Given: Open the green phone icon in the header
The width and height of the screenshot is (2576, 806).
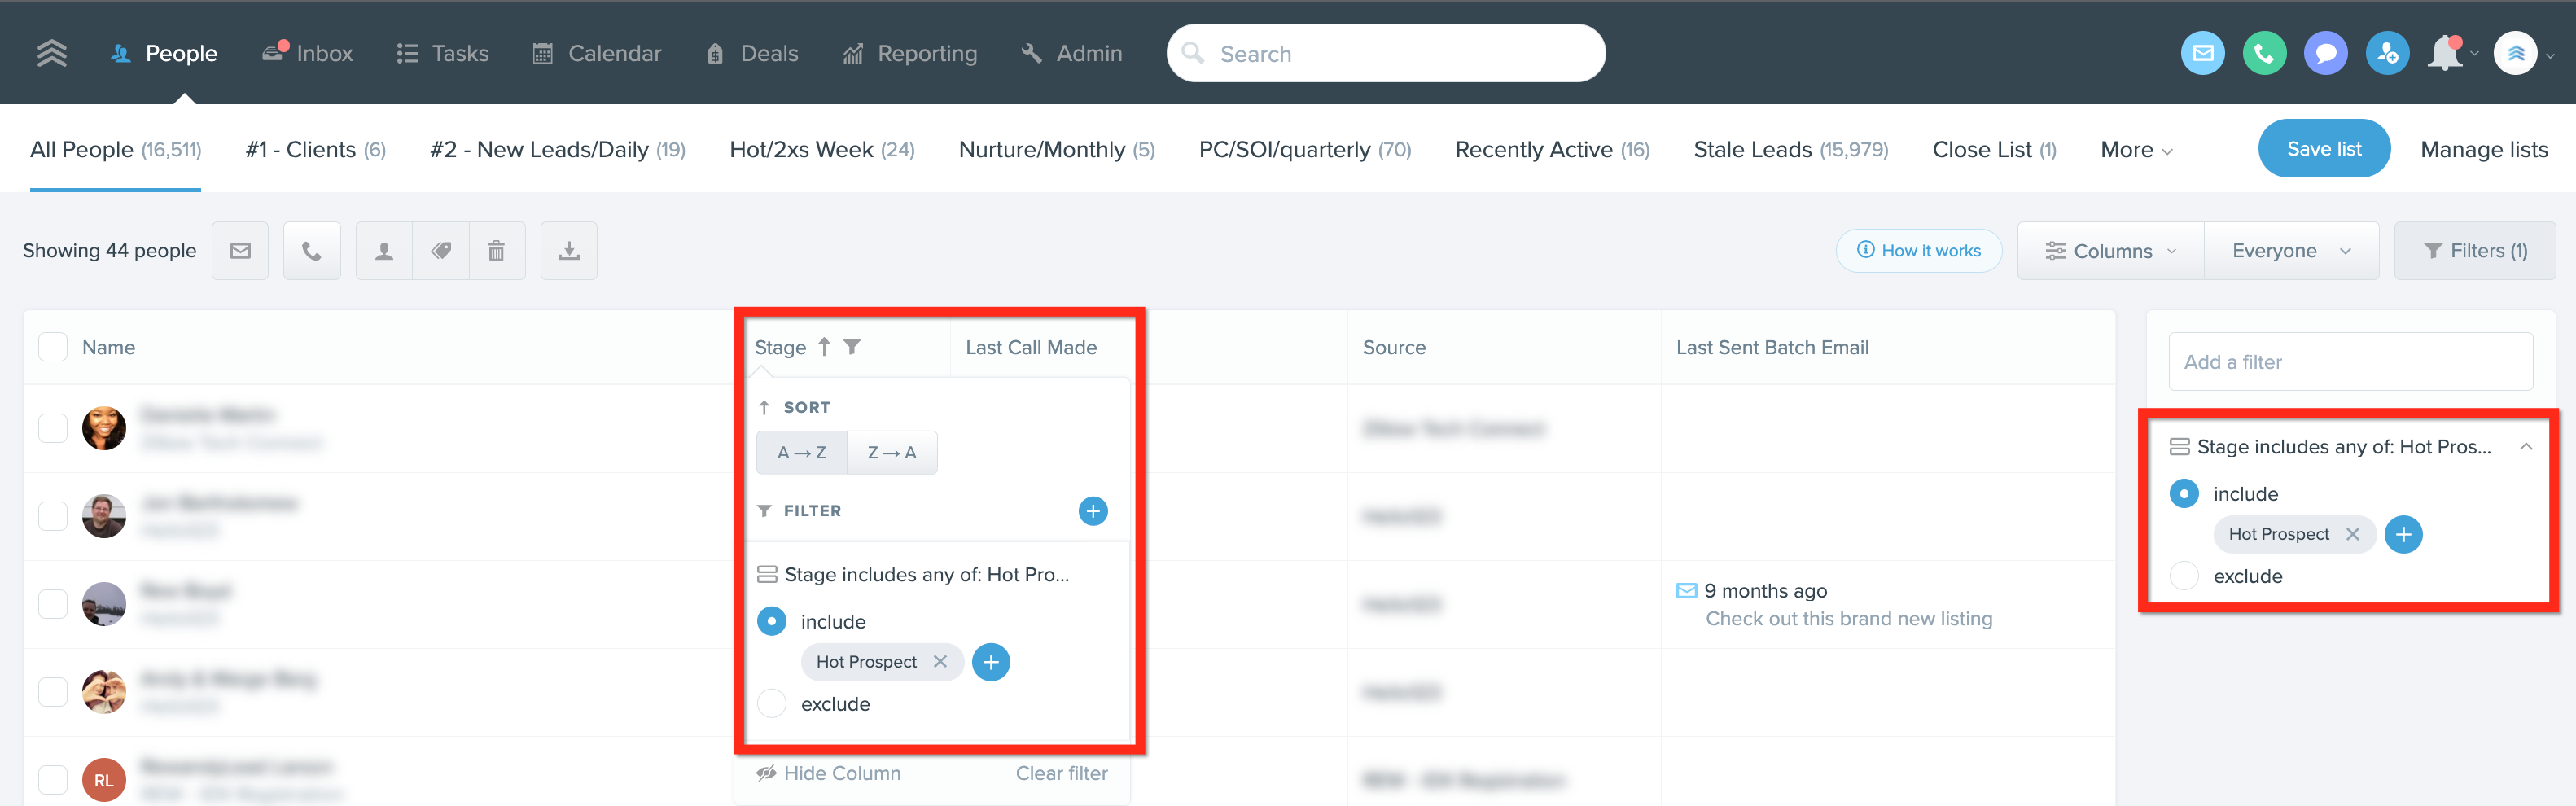Looking at the screenshot, I should tap(2264, 52).
